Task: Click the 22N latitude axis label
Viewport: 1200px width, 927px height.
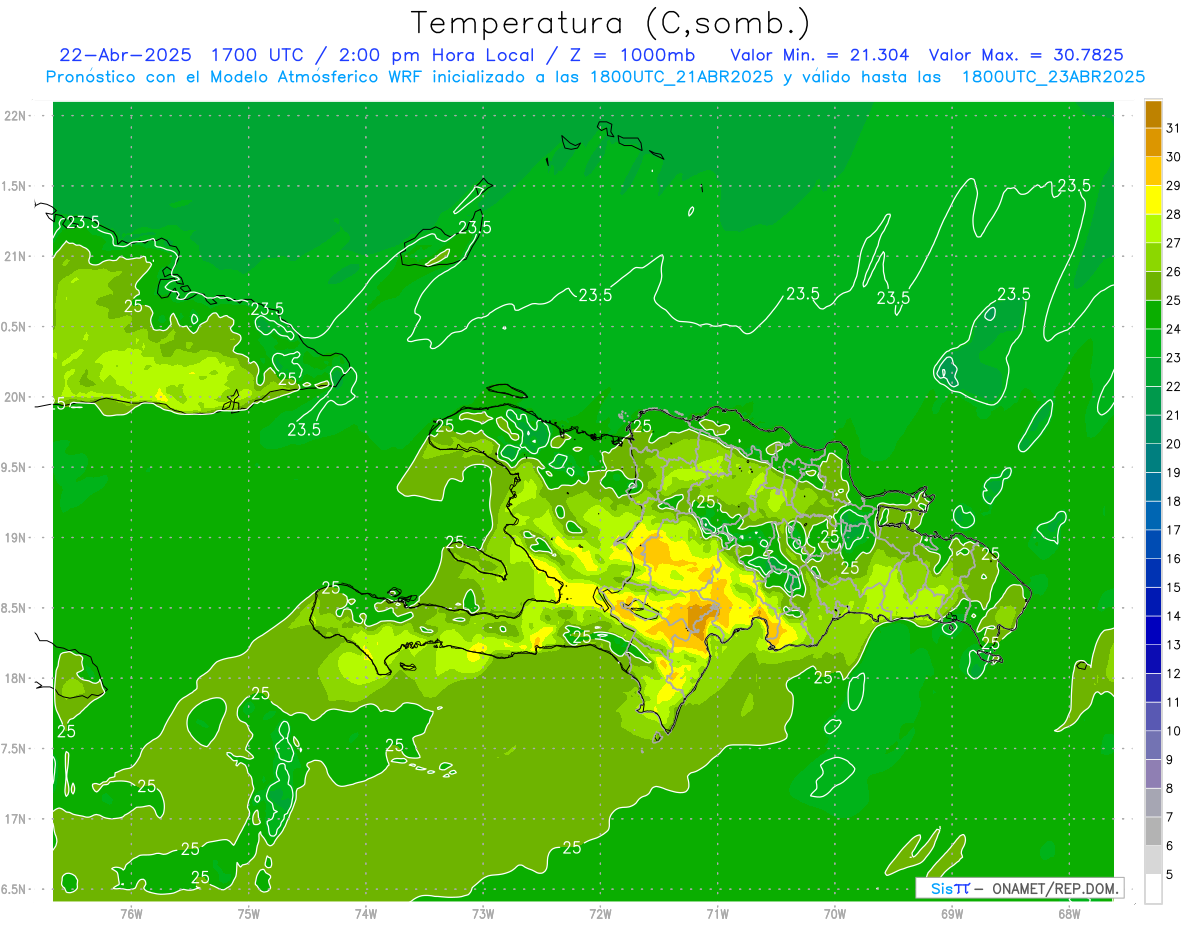Action: coord(14,116)
